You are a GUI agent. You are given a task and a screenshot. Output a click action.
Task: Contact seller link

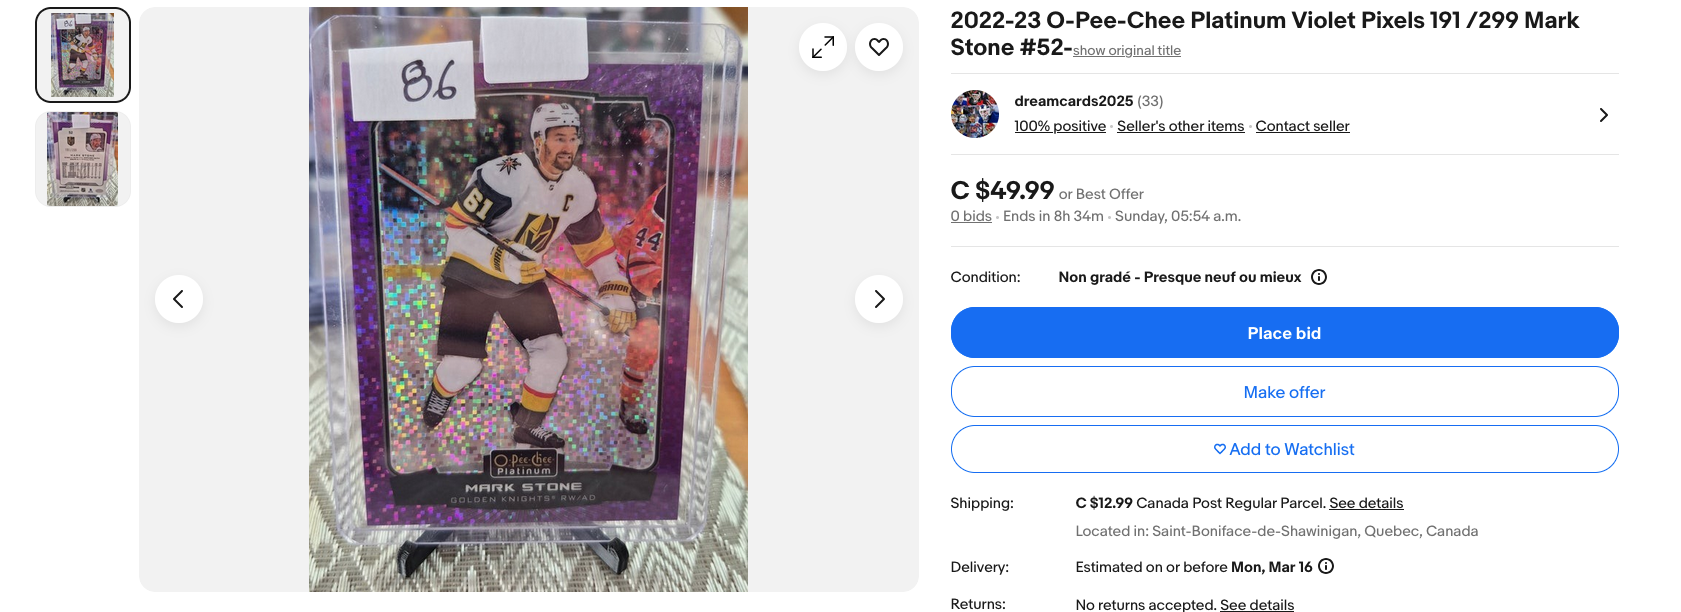pos(1302,126)
